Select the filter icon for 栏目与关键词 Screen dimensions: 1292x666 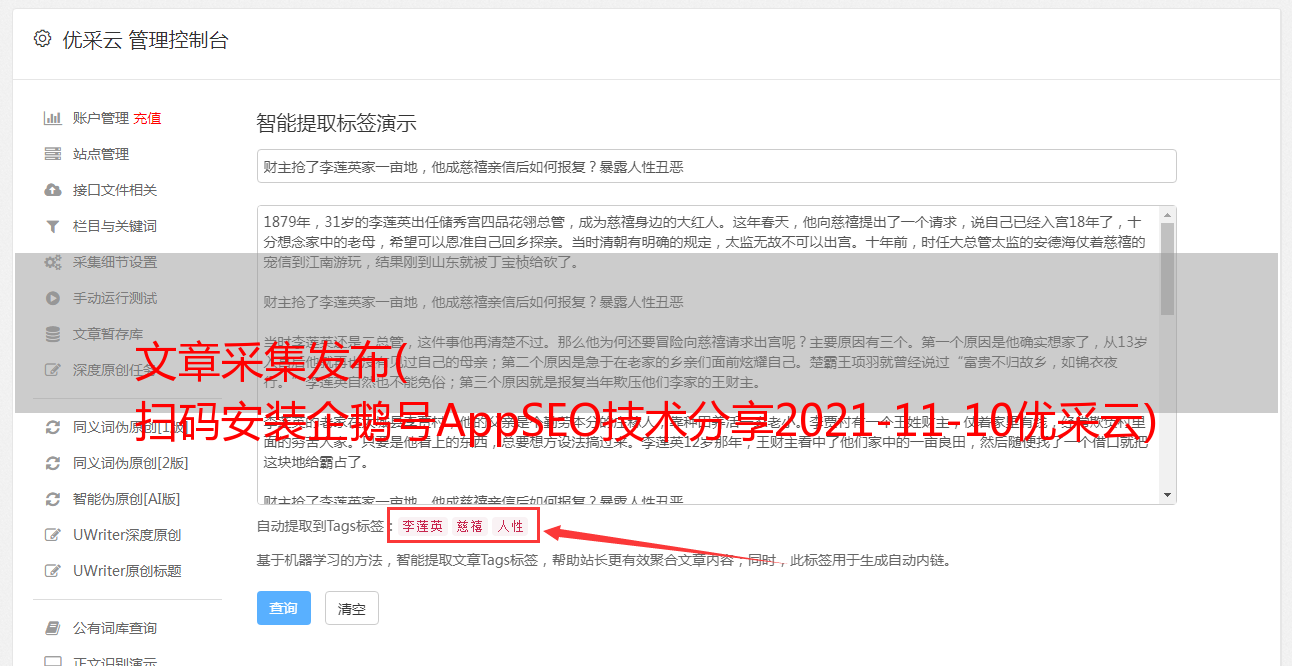pyautogui.click(x=53, y=226)
